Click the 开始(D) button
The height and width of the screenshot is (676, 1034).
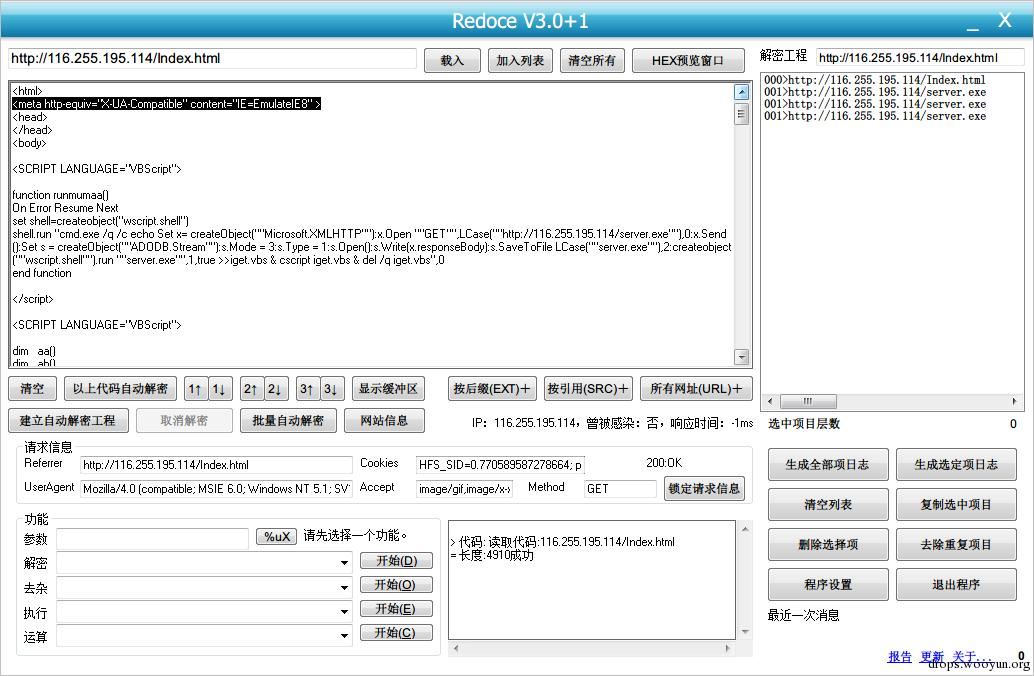396,561
